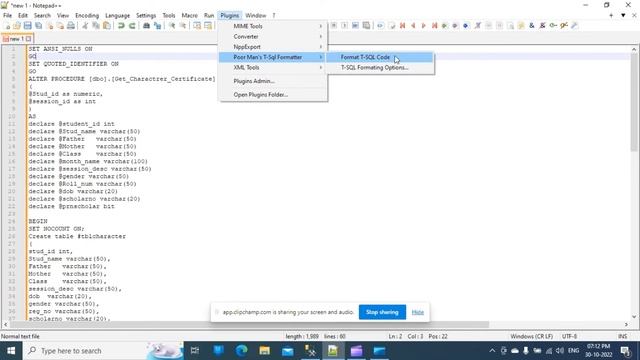This screenshot has height=360, width=640.
Task: Click the Paste clipboard icon
Action: [107, 26]
